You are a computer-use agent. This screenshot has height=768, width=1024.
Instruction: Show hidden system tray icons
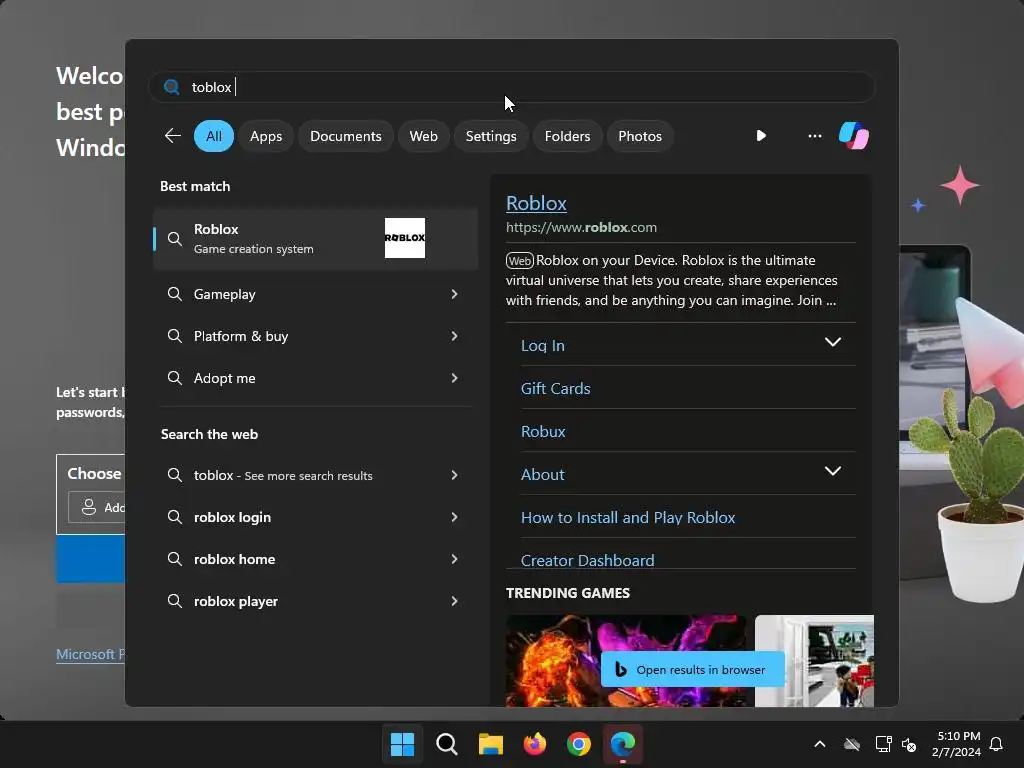820,744
